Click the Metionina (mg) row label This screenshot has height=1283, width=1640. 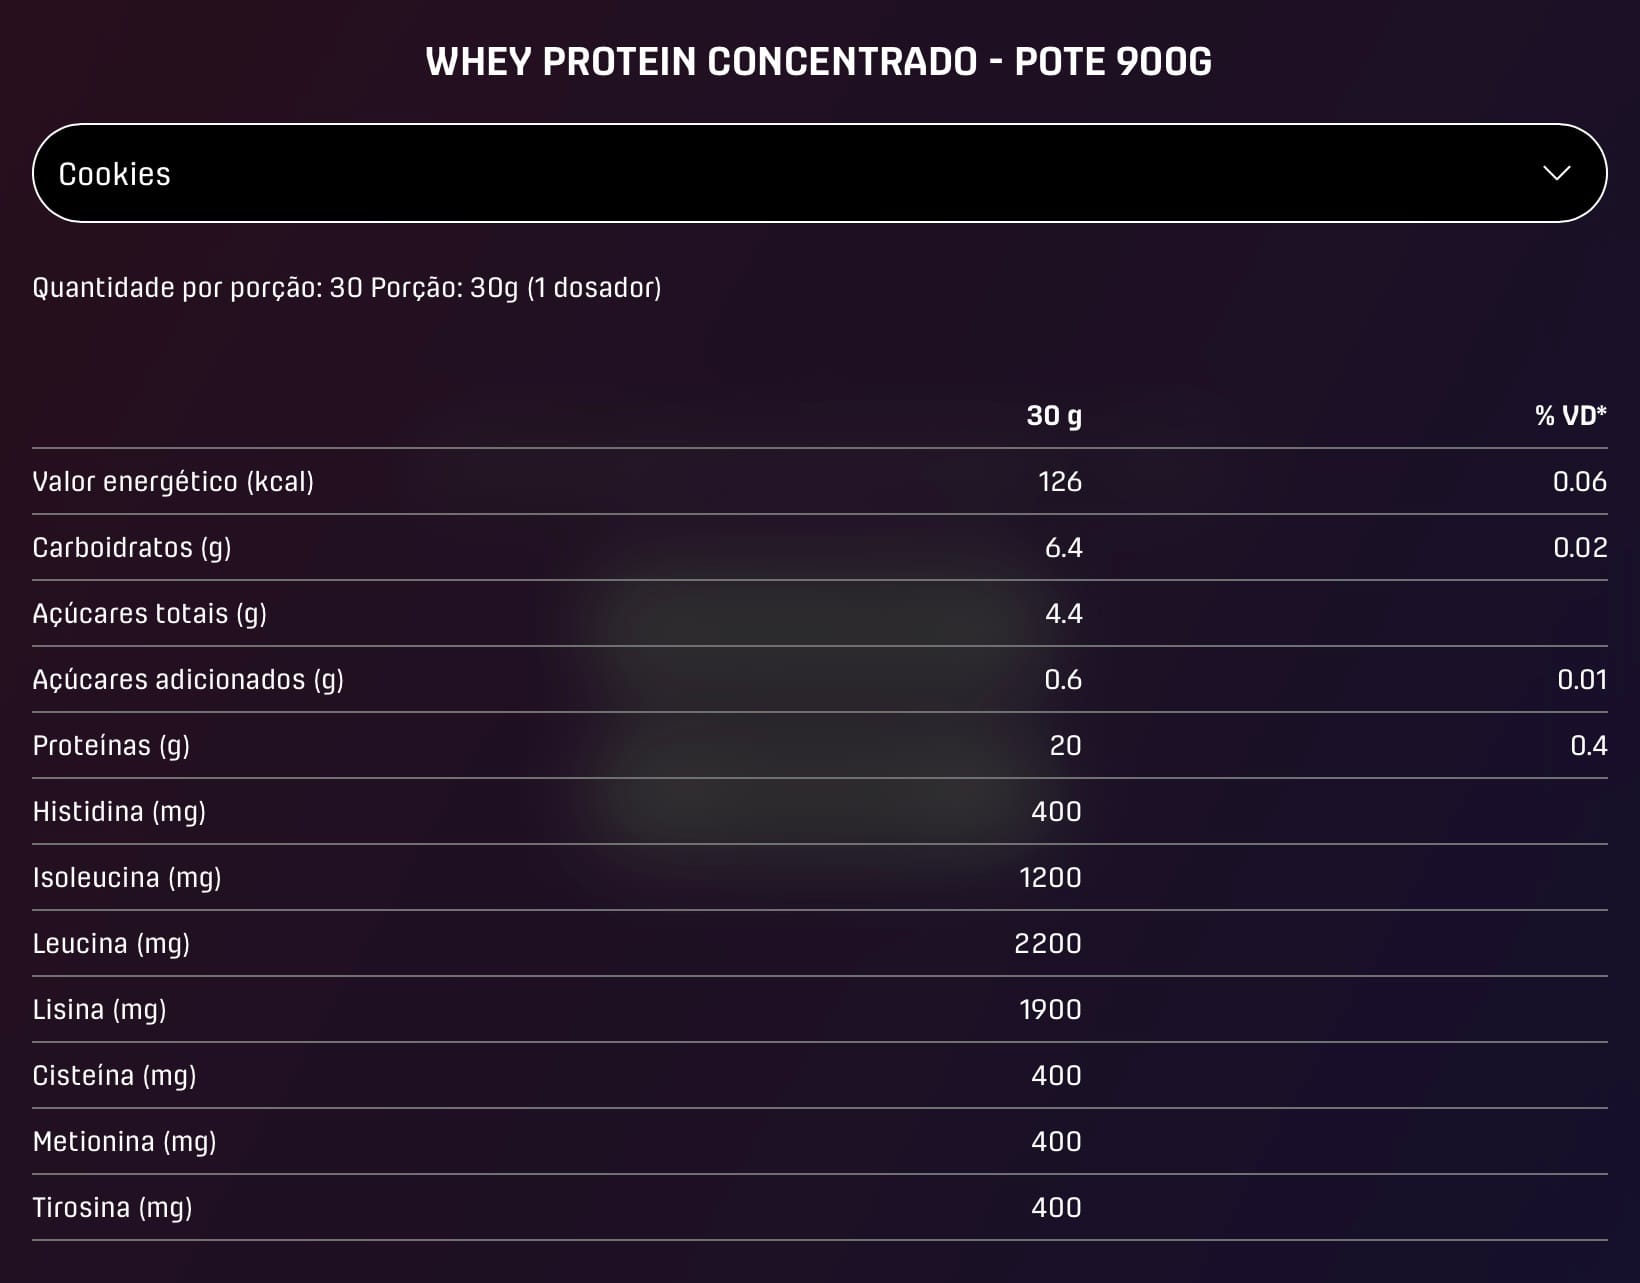point(124,1142)
